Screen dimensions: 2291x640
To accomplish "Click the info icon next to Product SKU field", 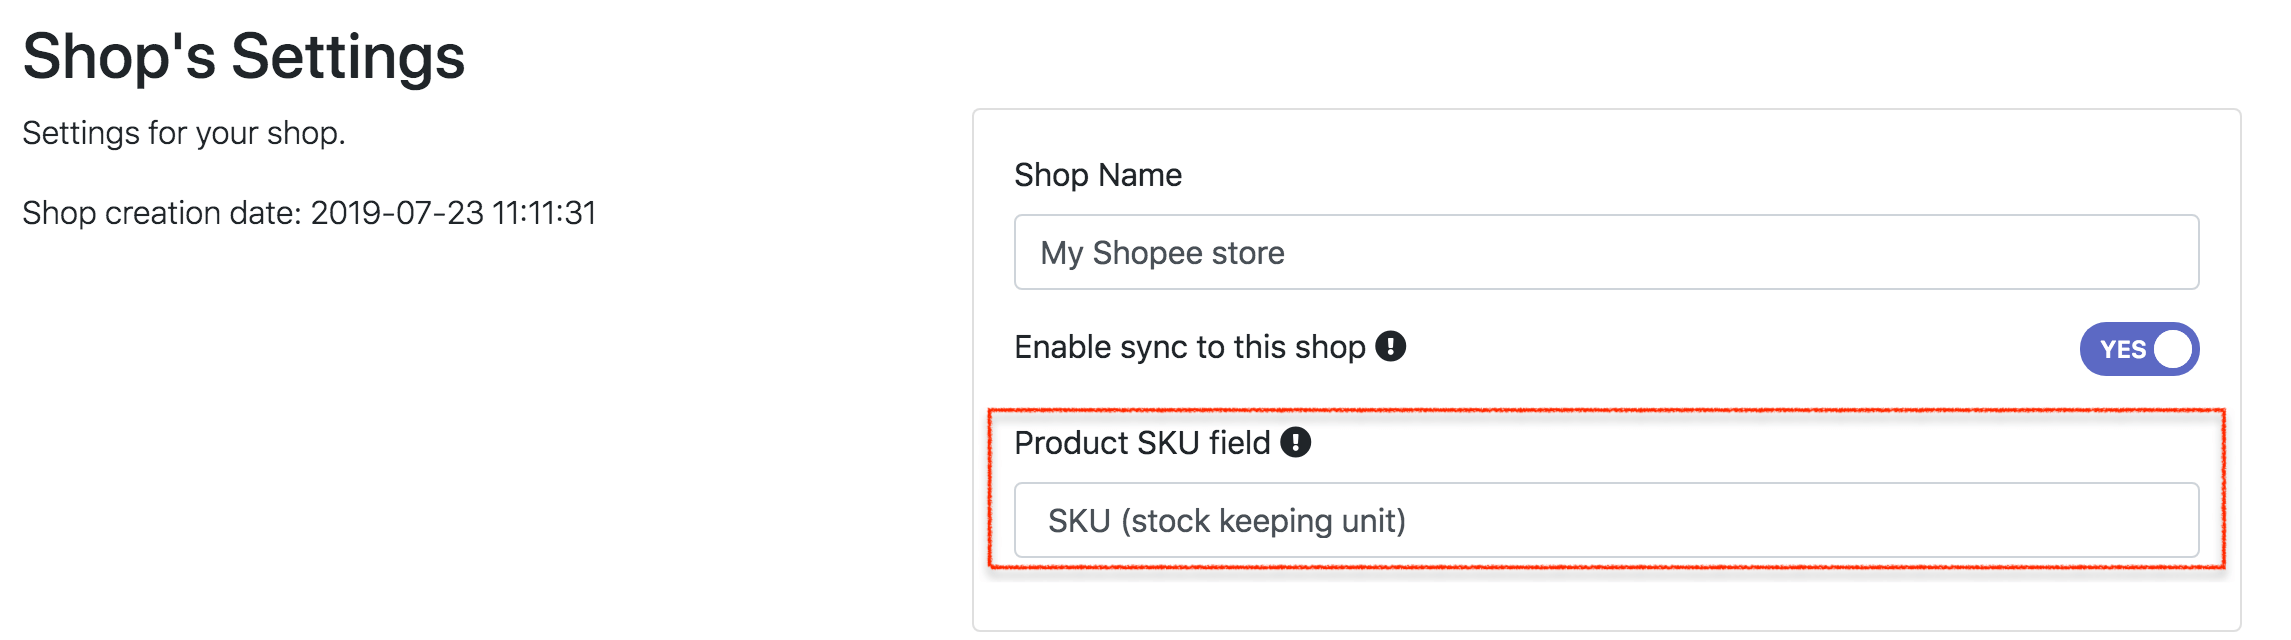I will (1295, 442).
